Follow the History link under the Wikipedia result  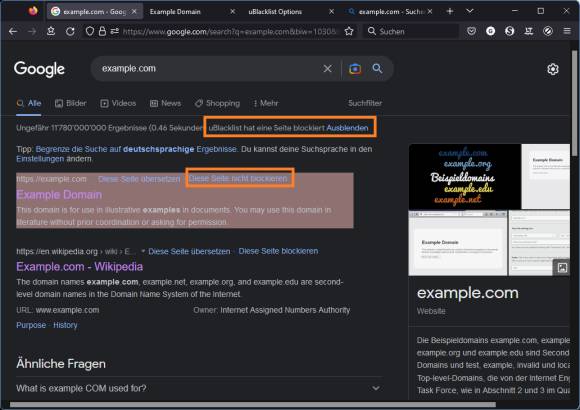point(65,325)
